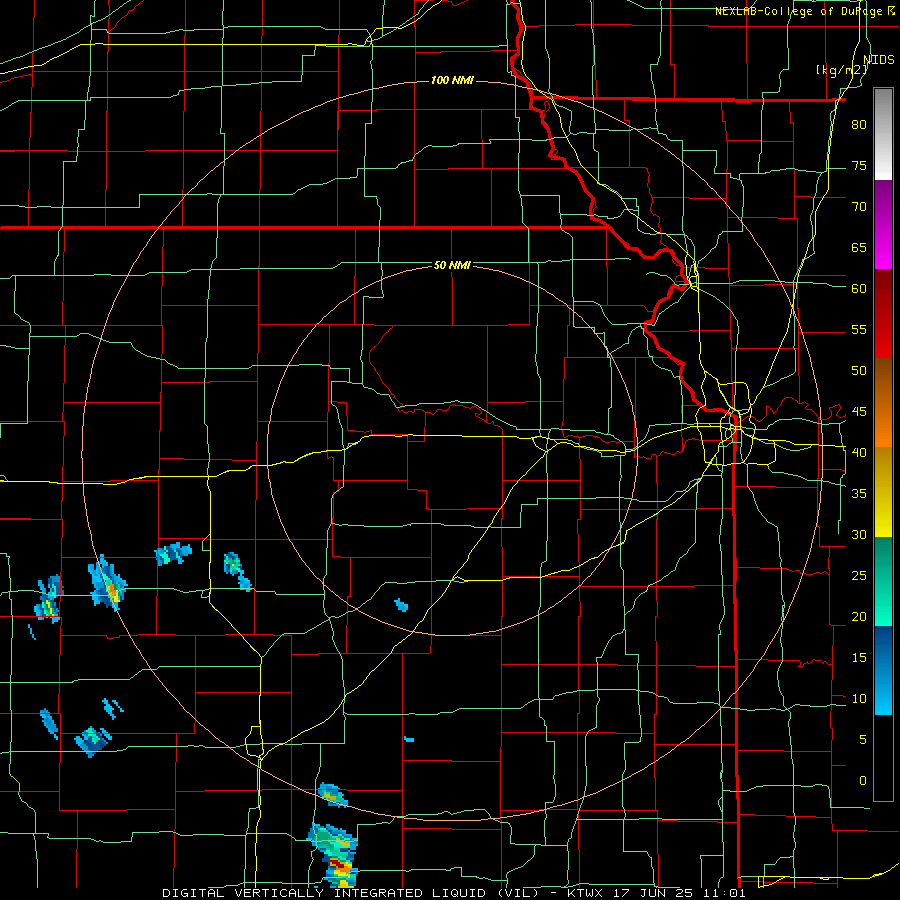
Task: Click the scale value "35"
Action: [859, 494]
